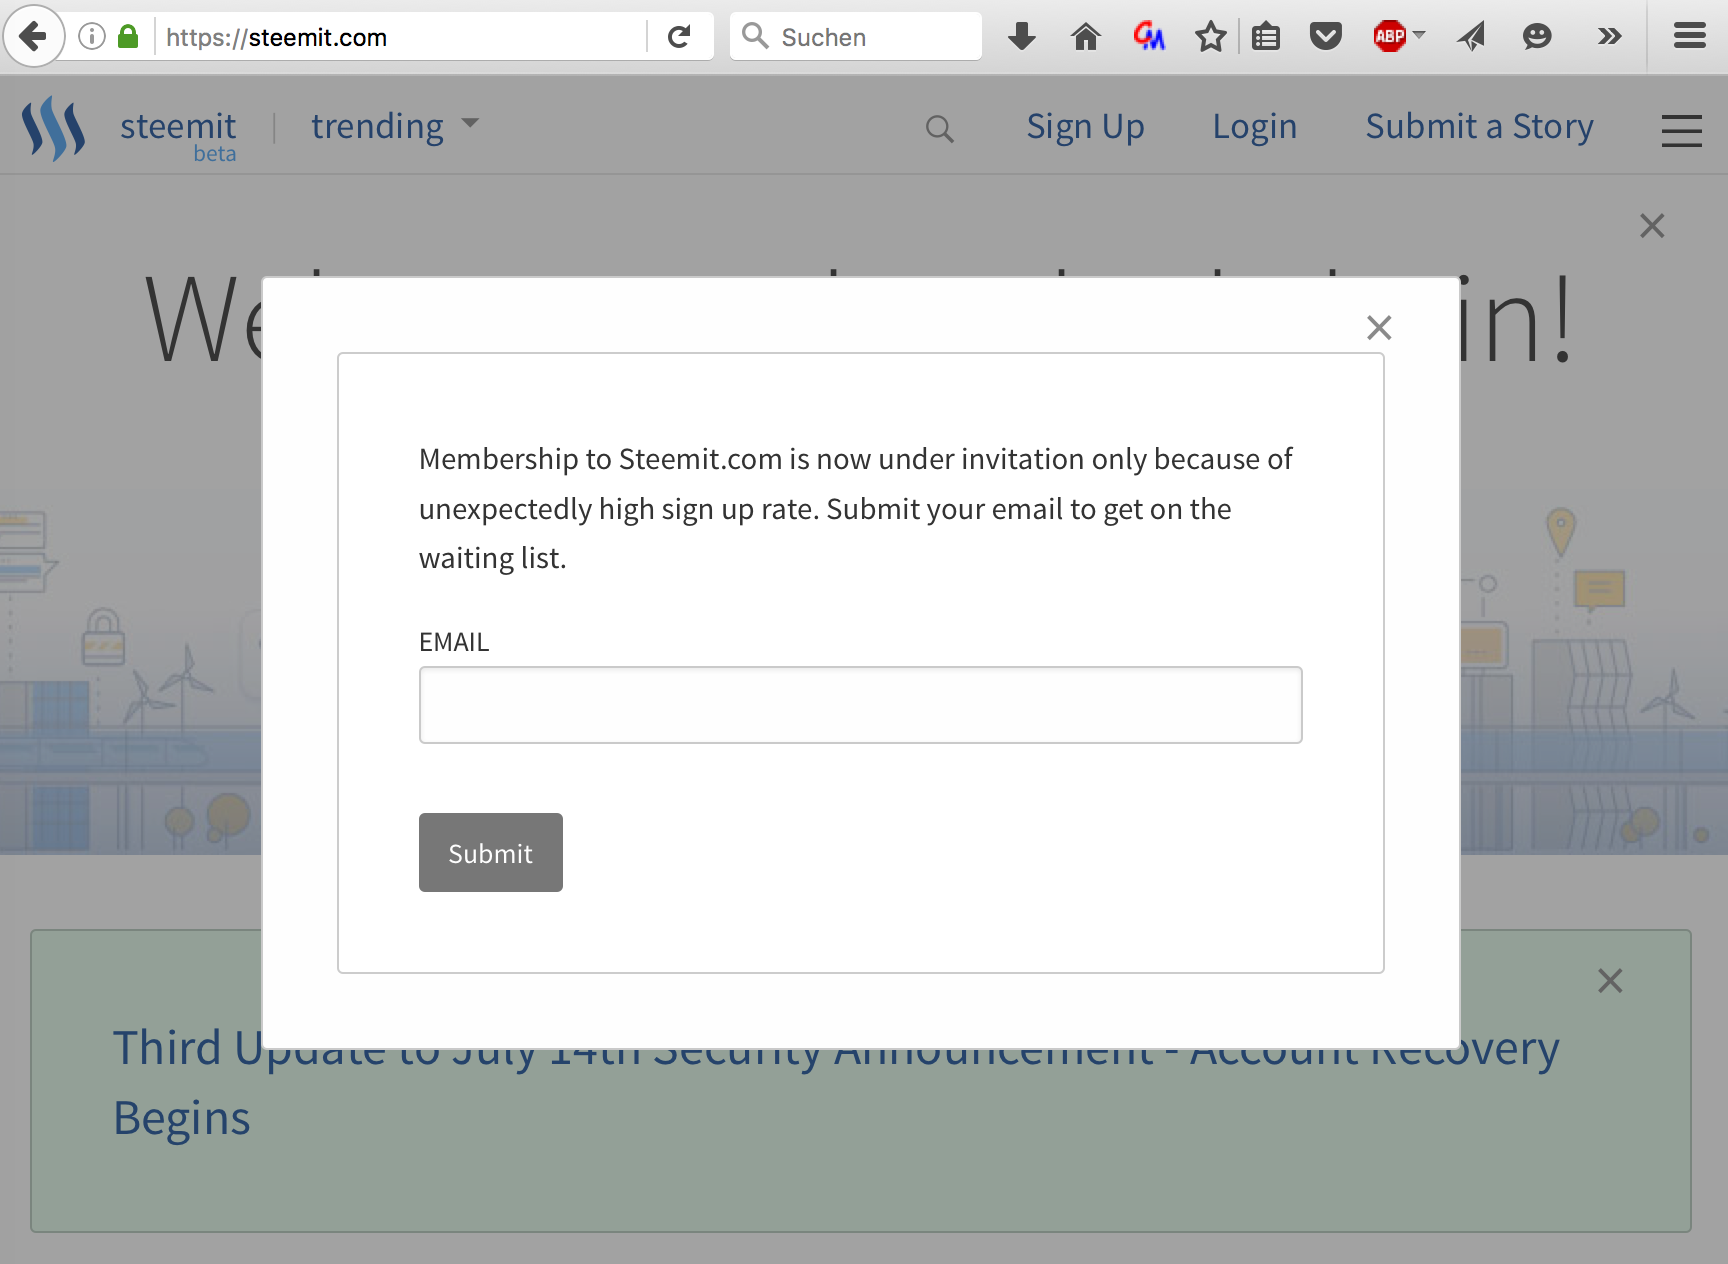The width and height of the screenshot is (1728, 1264).
Task: Open the trending sort dropdown
Action: [x=395, y=126]
